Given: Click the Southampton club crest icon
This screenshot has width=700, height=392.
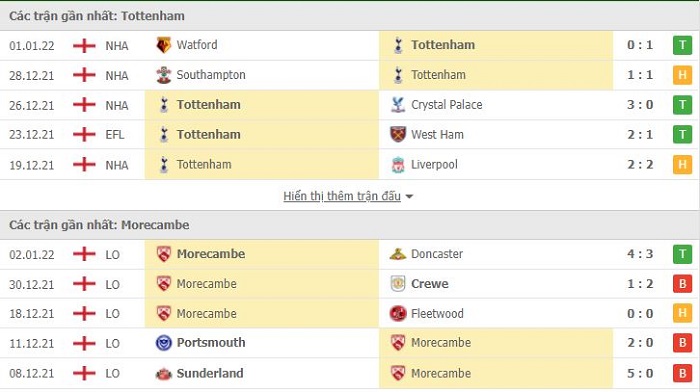Looking at the screenshot, I should pos(163,75).
